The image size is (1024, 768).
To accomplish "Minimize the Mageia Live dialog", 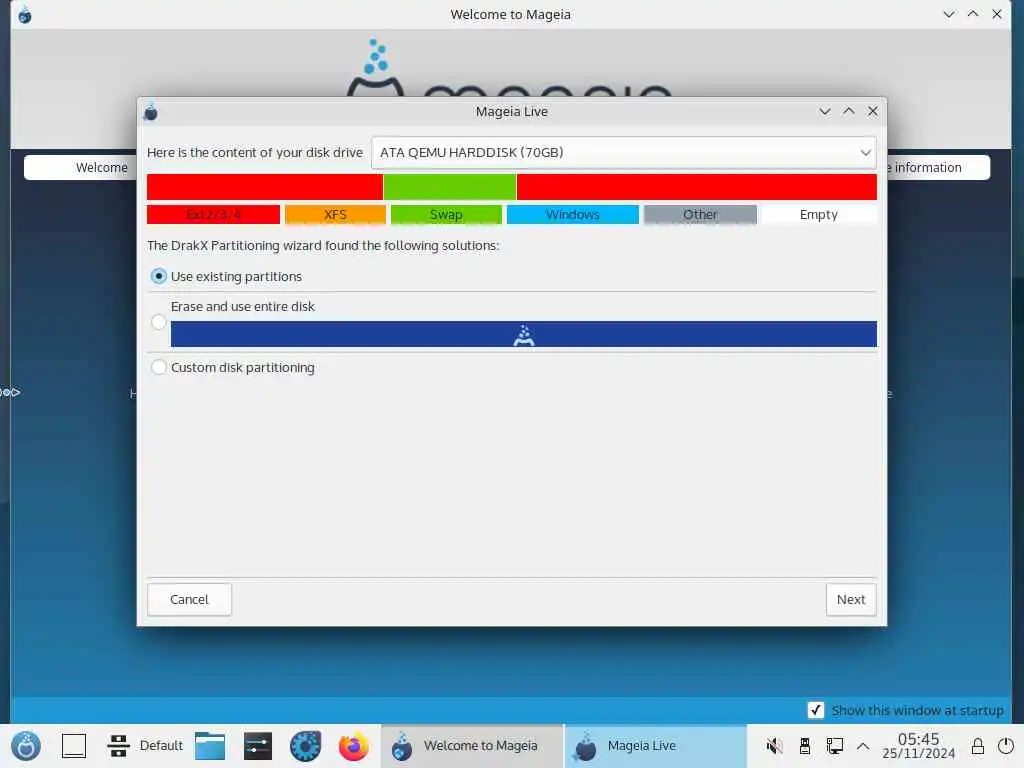I will pos(825,112).
